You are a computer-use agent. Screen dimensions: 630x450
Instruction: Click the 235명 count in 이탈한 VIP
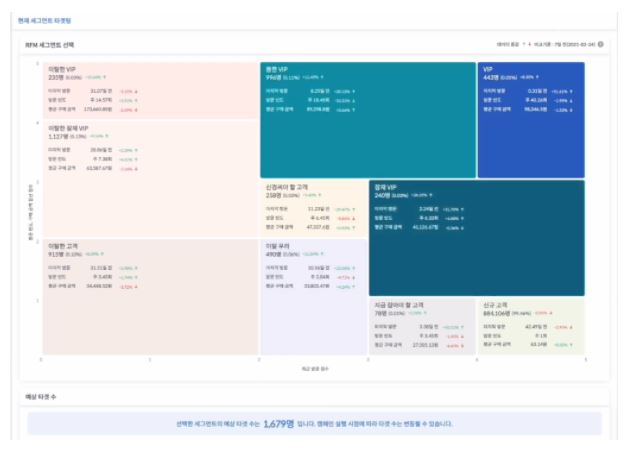pos(56,77)
